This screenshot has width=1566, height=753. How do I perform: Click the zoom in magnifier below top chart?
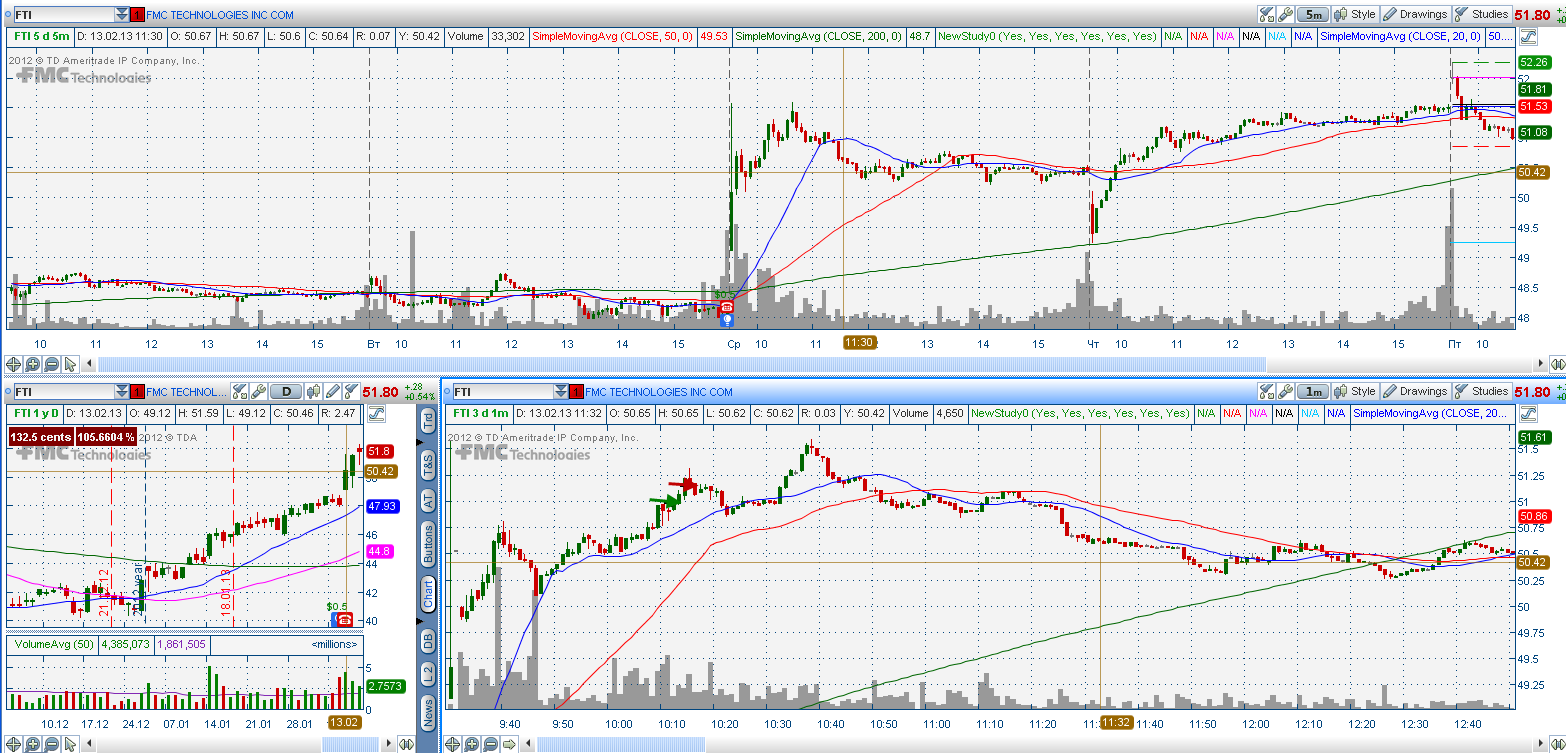32,364
